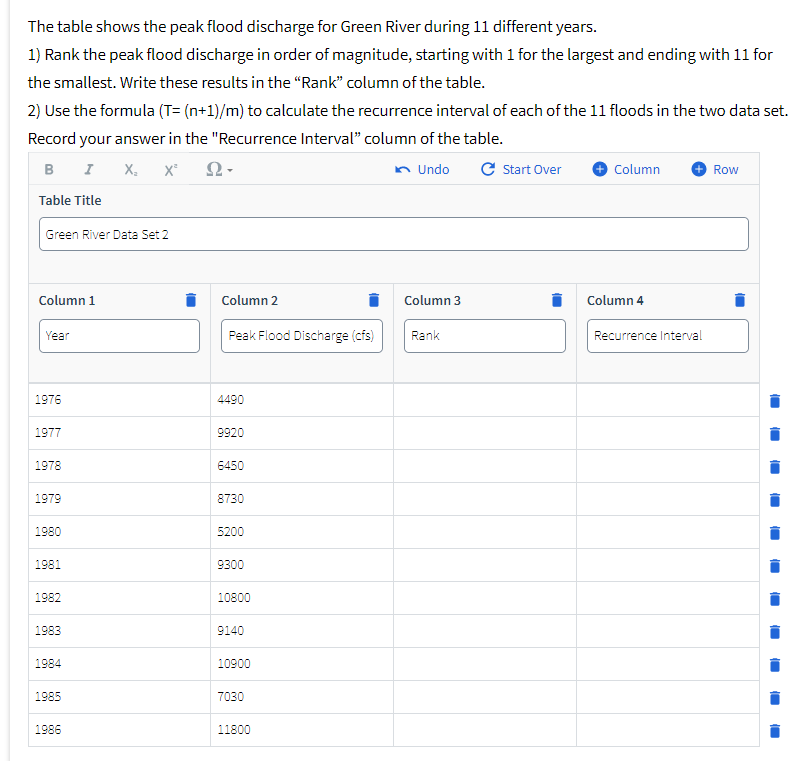
Task: Click Start Over button
Action: pos(520,169)
